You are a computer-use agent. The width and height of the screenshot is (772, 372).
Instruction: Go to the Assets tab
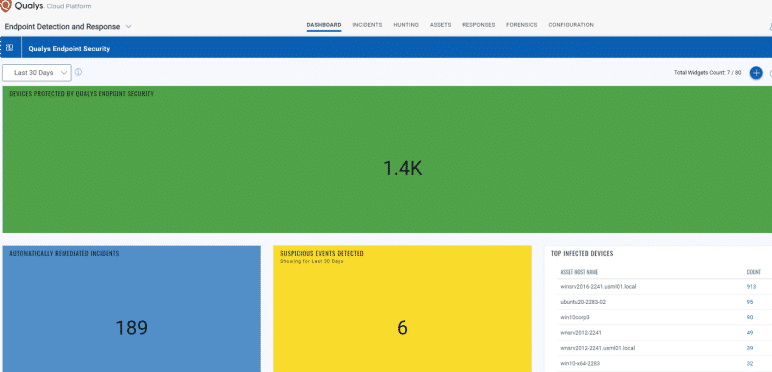click(441, 25)
